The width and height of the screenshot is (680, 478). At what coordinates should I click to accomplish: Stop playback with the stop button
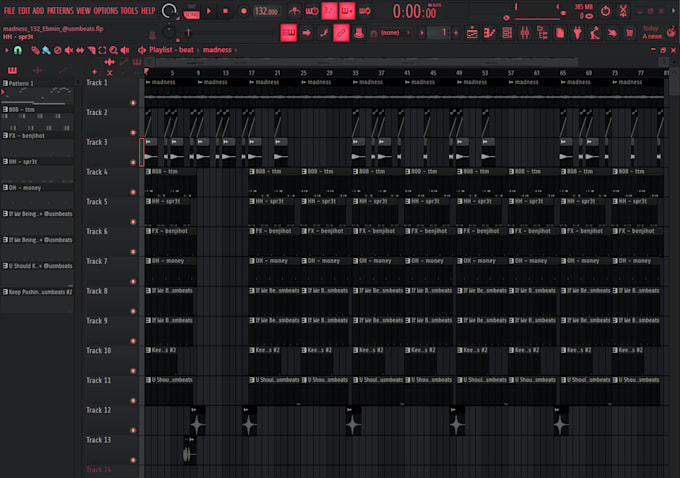tap(226, 11)
